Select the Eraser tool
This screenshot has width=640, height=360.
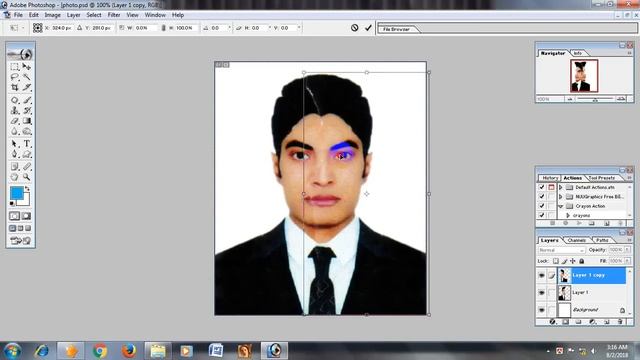click(15, 121)
